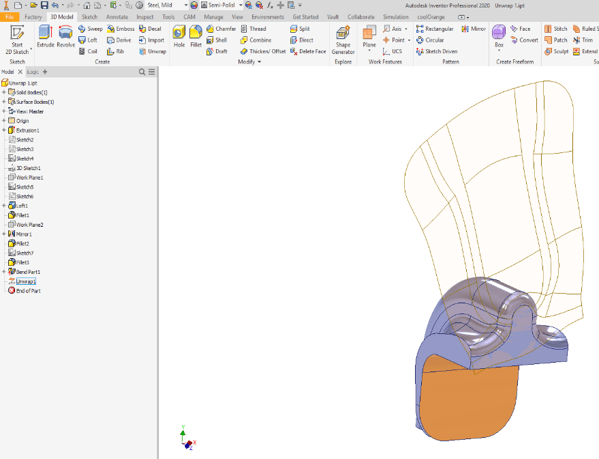Click the Save icon in quick access
Image resolution: width=599 pixels, height=459 pixels.
44,5
